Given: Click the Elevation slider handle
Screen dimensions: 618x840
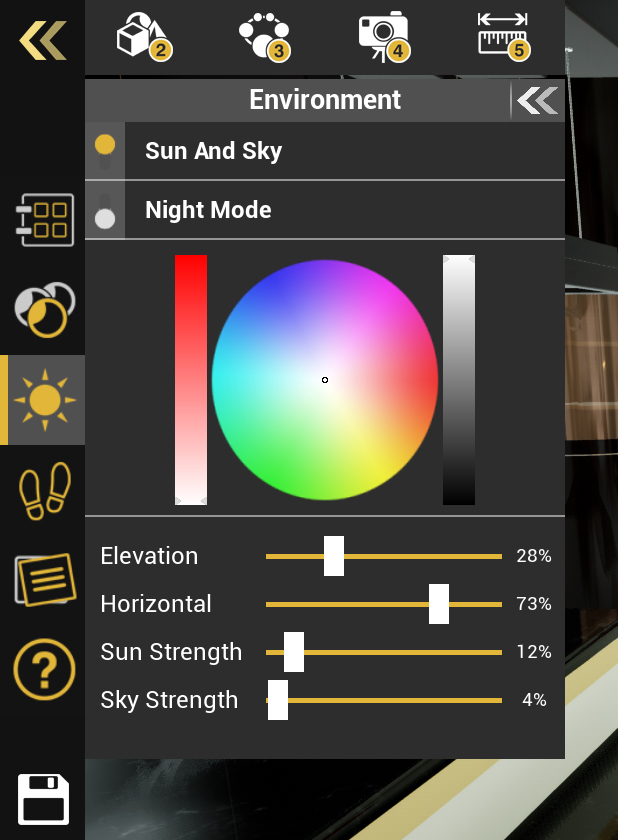Looking at the screenshot, I should click(334, 556).
